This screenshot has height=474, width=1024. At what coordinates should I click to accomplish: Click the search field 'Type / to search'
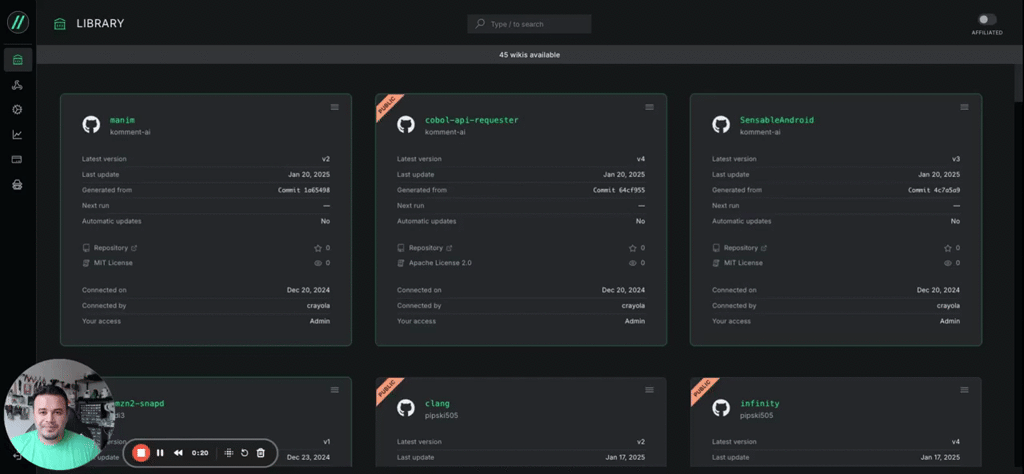point(530,24)
